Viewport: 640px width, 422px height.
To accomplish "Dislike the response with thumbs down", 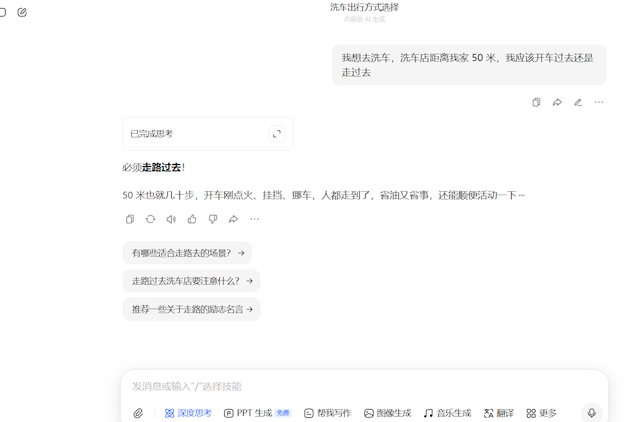I will (x=212, y=219).
